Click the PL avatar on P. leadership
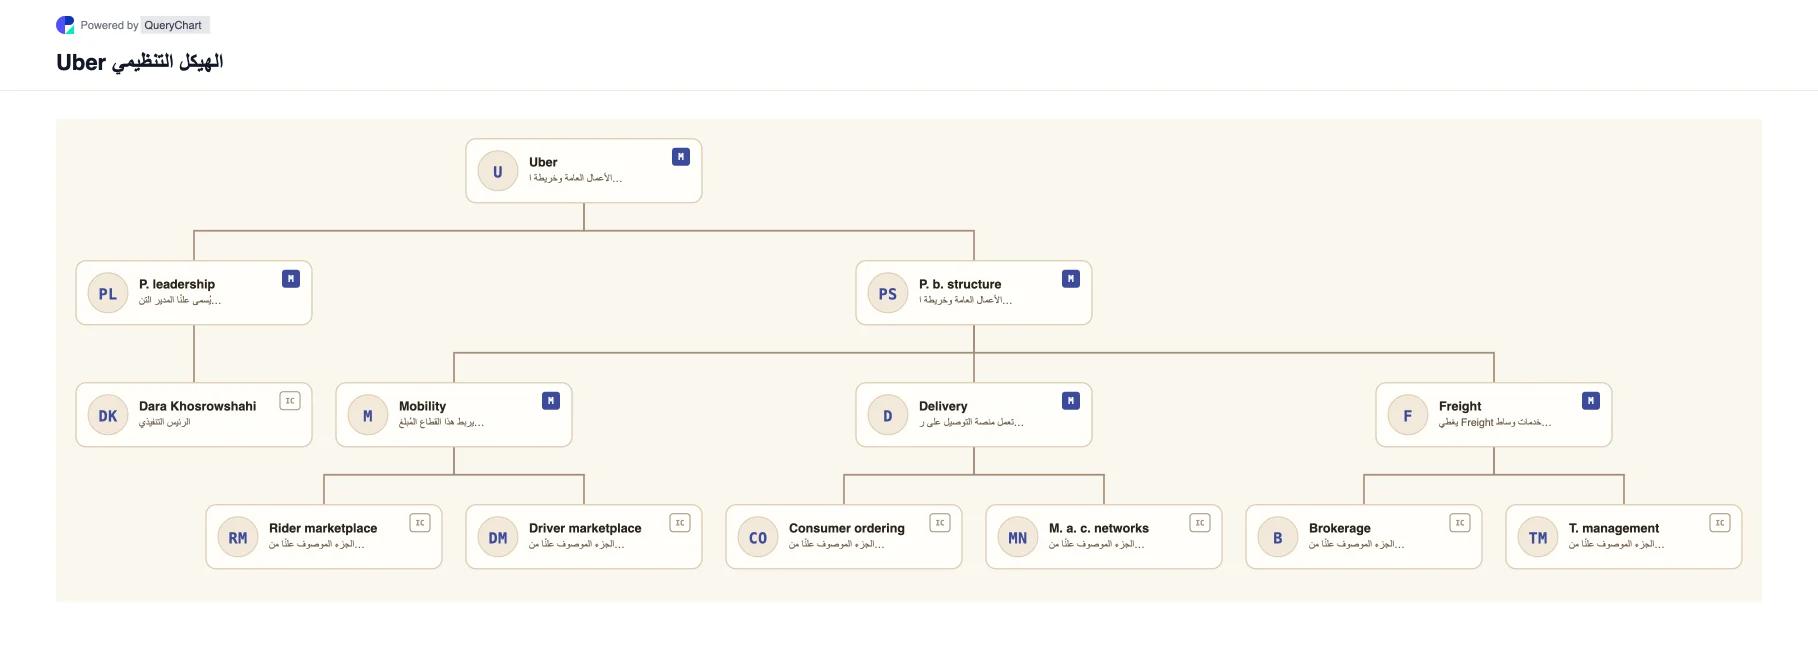Viewport: 1818px width, 658px height. (x=108, y=293)
